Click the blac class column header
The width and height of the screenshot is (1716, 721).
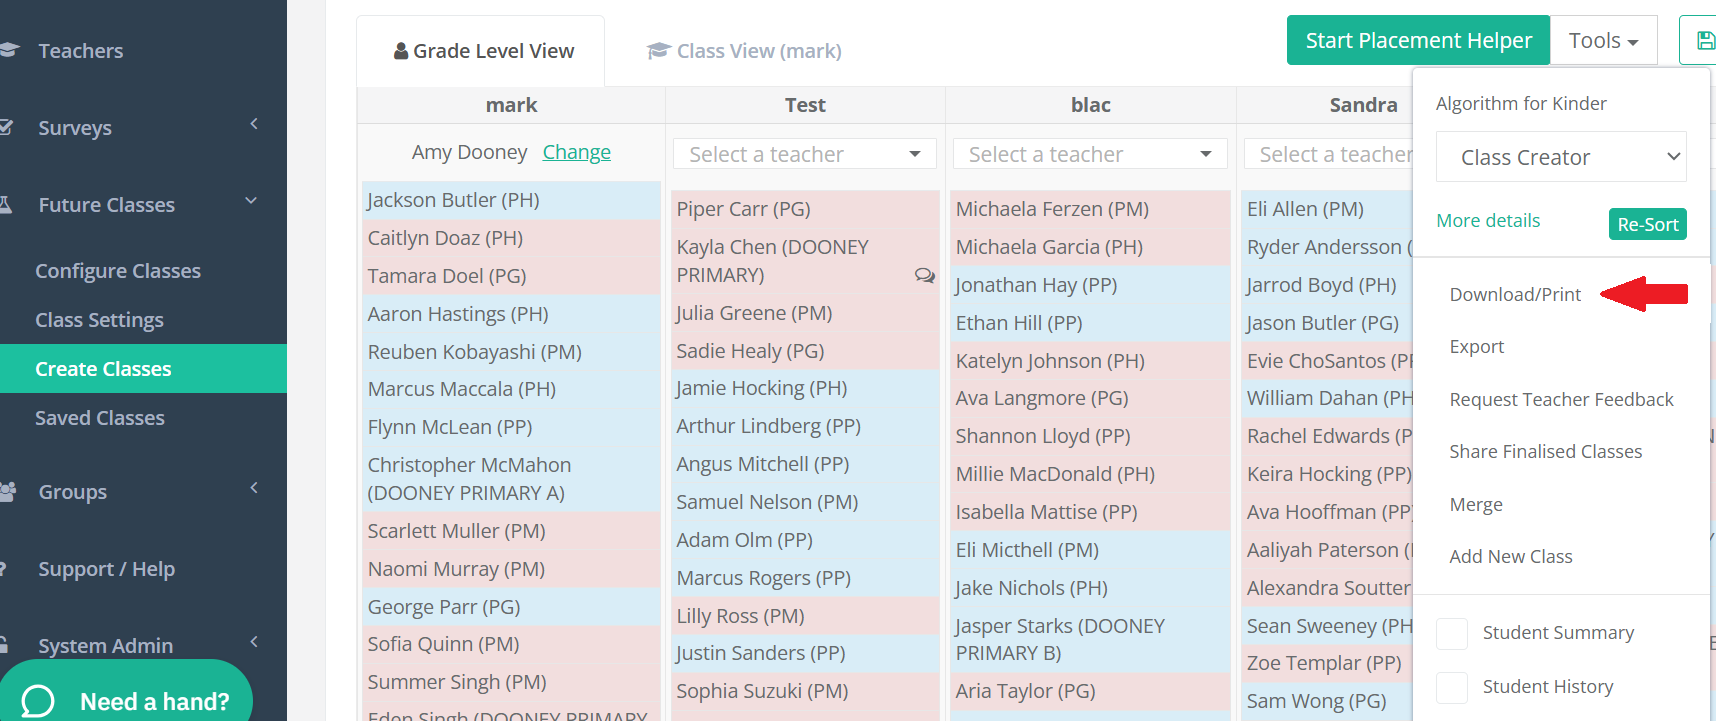point(1090,105)
